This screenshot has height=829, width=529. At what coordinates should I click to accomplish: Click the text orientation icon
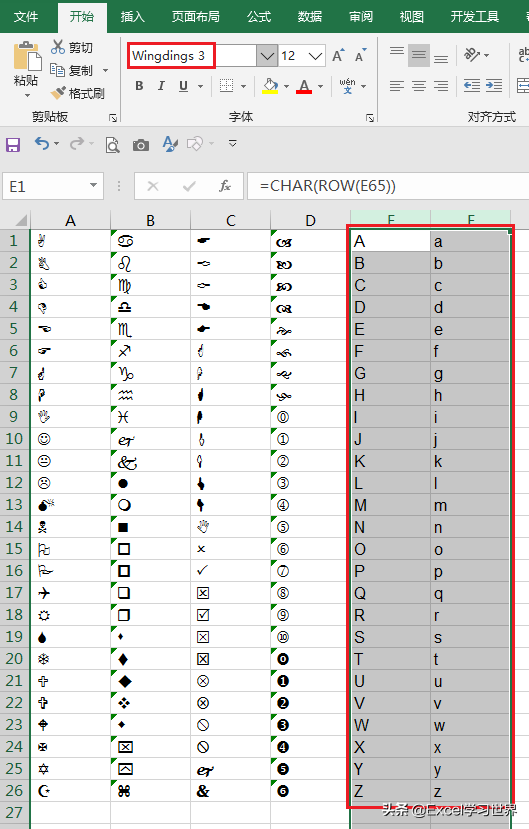coord(472,55)
